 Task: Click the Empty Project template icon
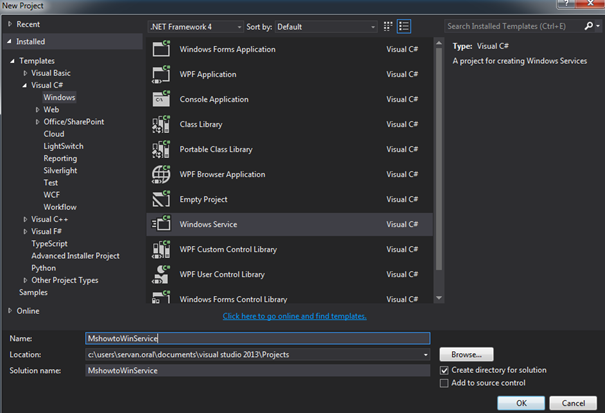(161, 199)
